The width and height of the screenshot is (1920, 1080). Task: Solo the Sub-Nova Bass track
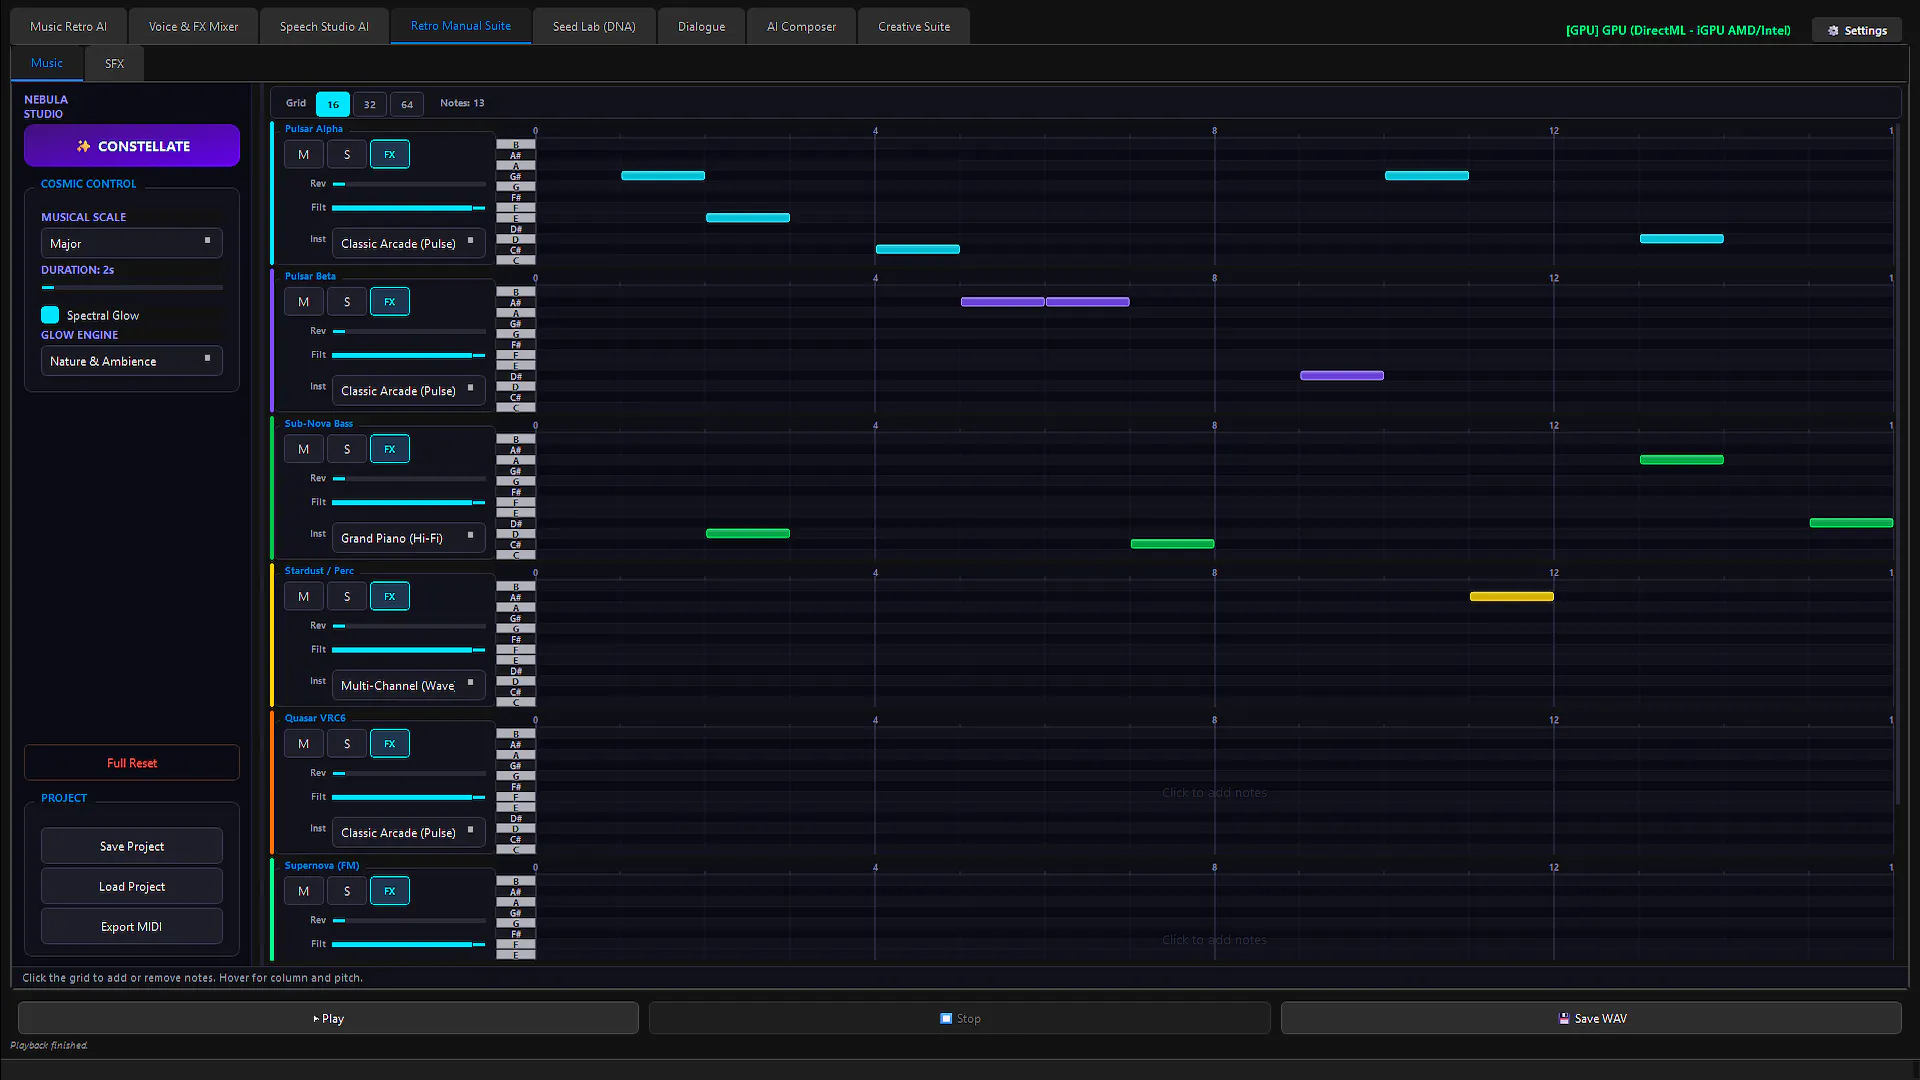coord(346,449)
